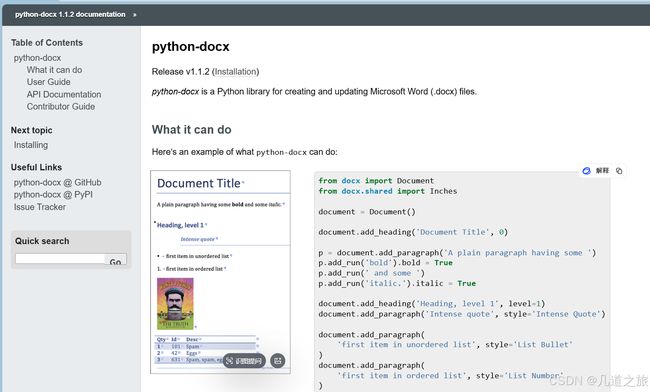Select python-docx in the Table of Contents
The image size is (650, 392).
(x=37, y=58)
